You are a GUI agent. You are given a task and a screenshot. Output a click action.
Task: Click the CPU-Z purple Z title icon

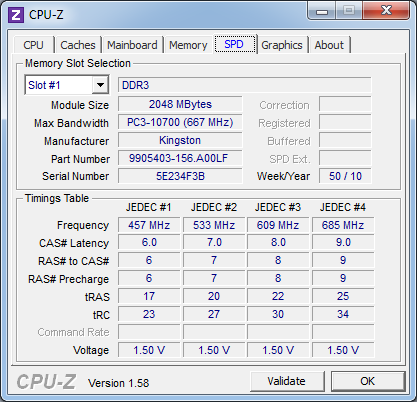click(x=16, y=15)
